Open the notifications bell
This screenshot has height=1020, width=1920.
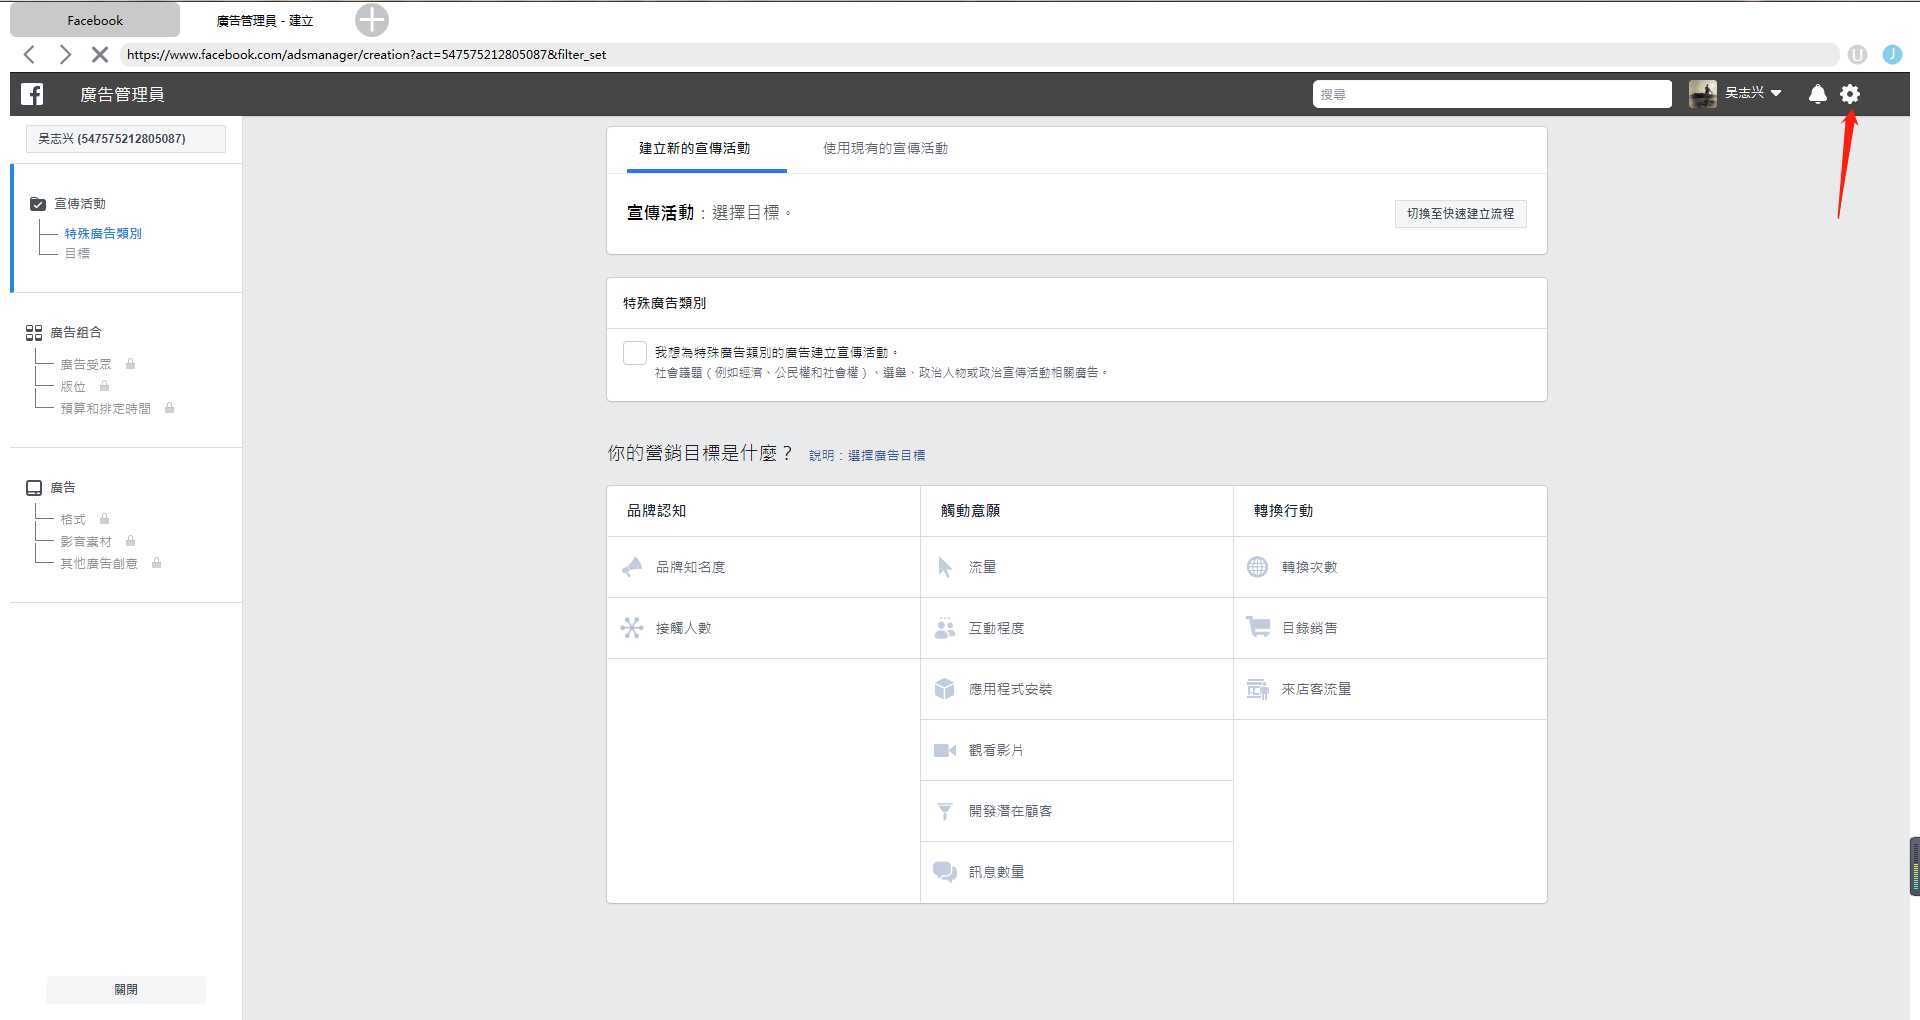coord(1818,94)
